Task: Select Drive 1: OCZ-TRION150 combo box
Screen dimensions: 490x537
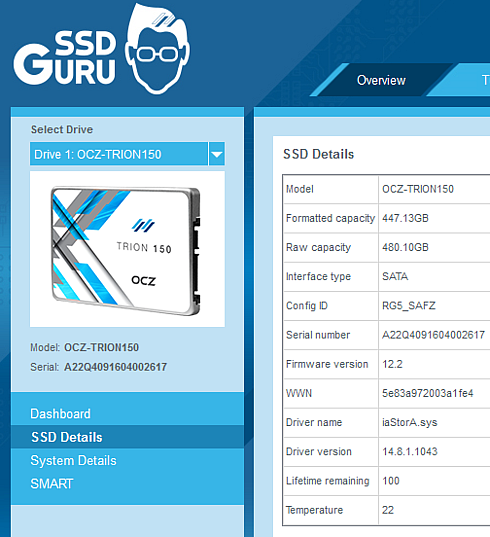Action: pyautogui.click(x=127, y=154)
